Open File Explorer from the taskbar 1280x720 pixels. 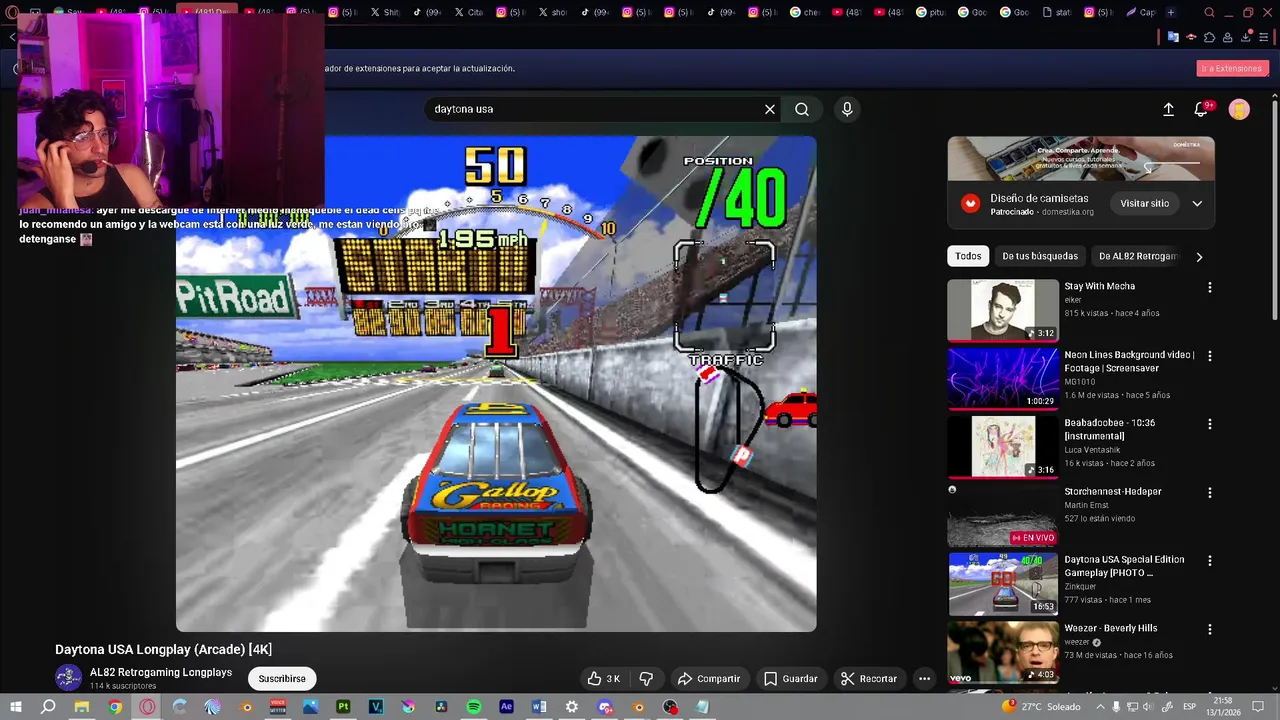click(x=82, y=707)
